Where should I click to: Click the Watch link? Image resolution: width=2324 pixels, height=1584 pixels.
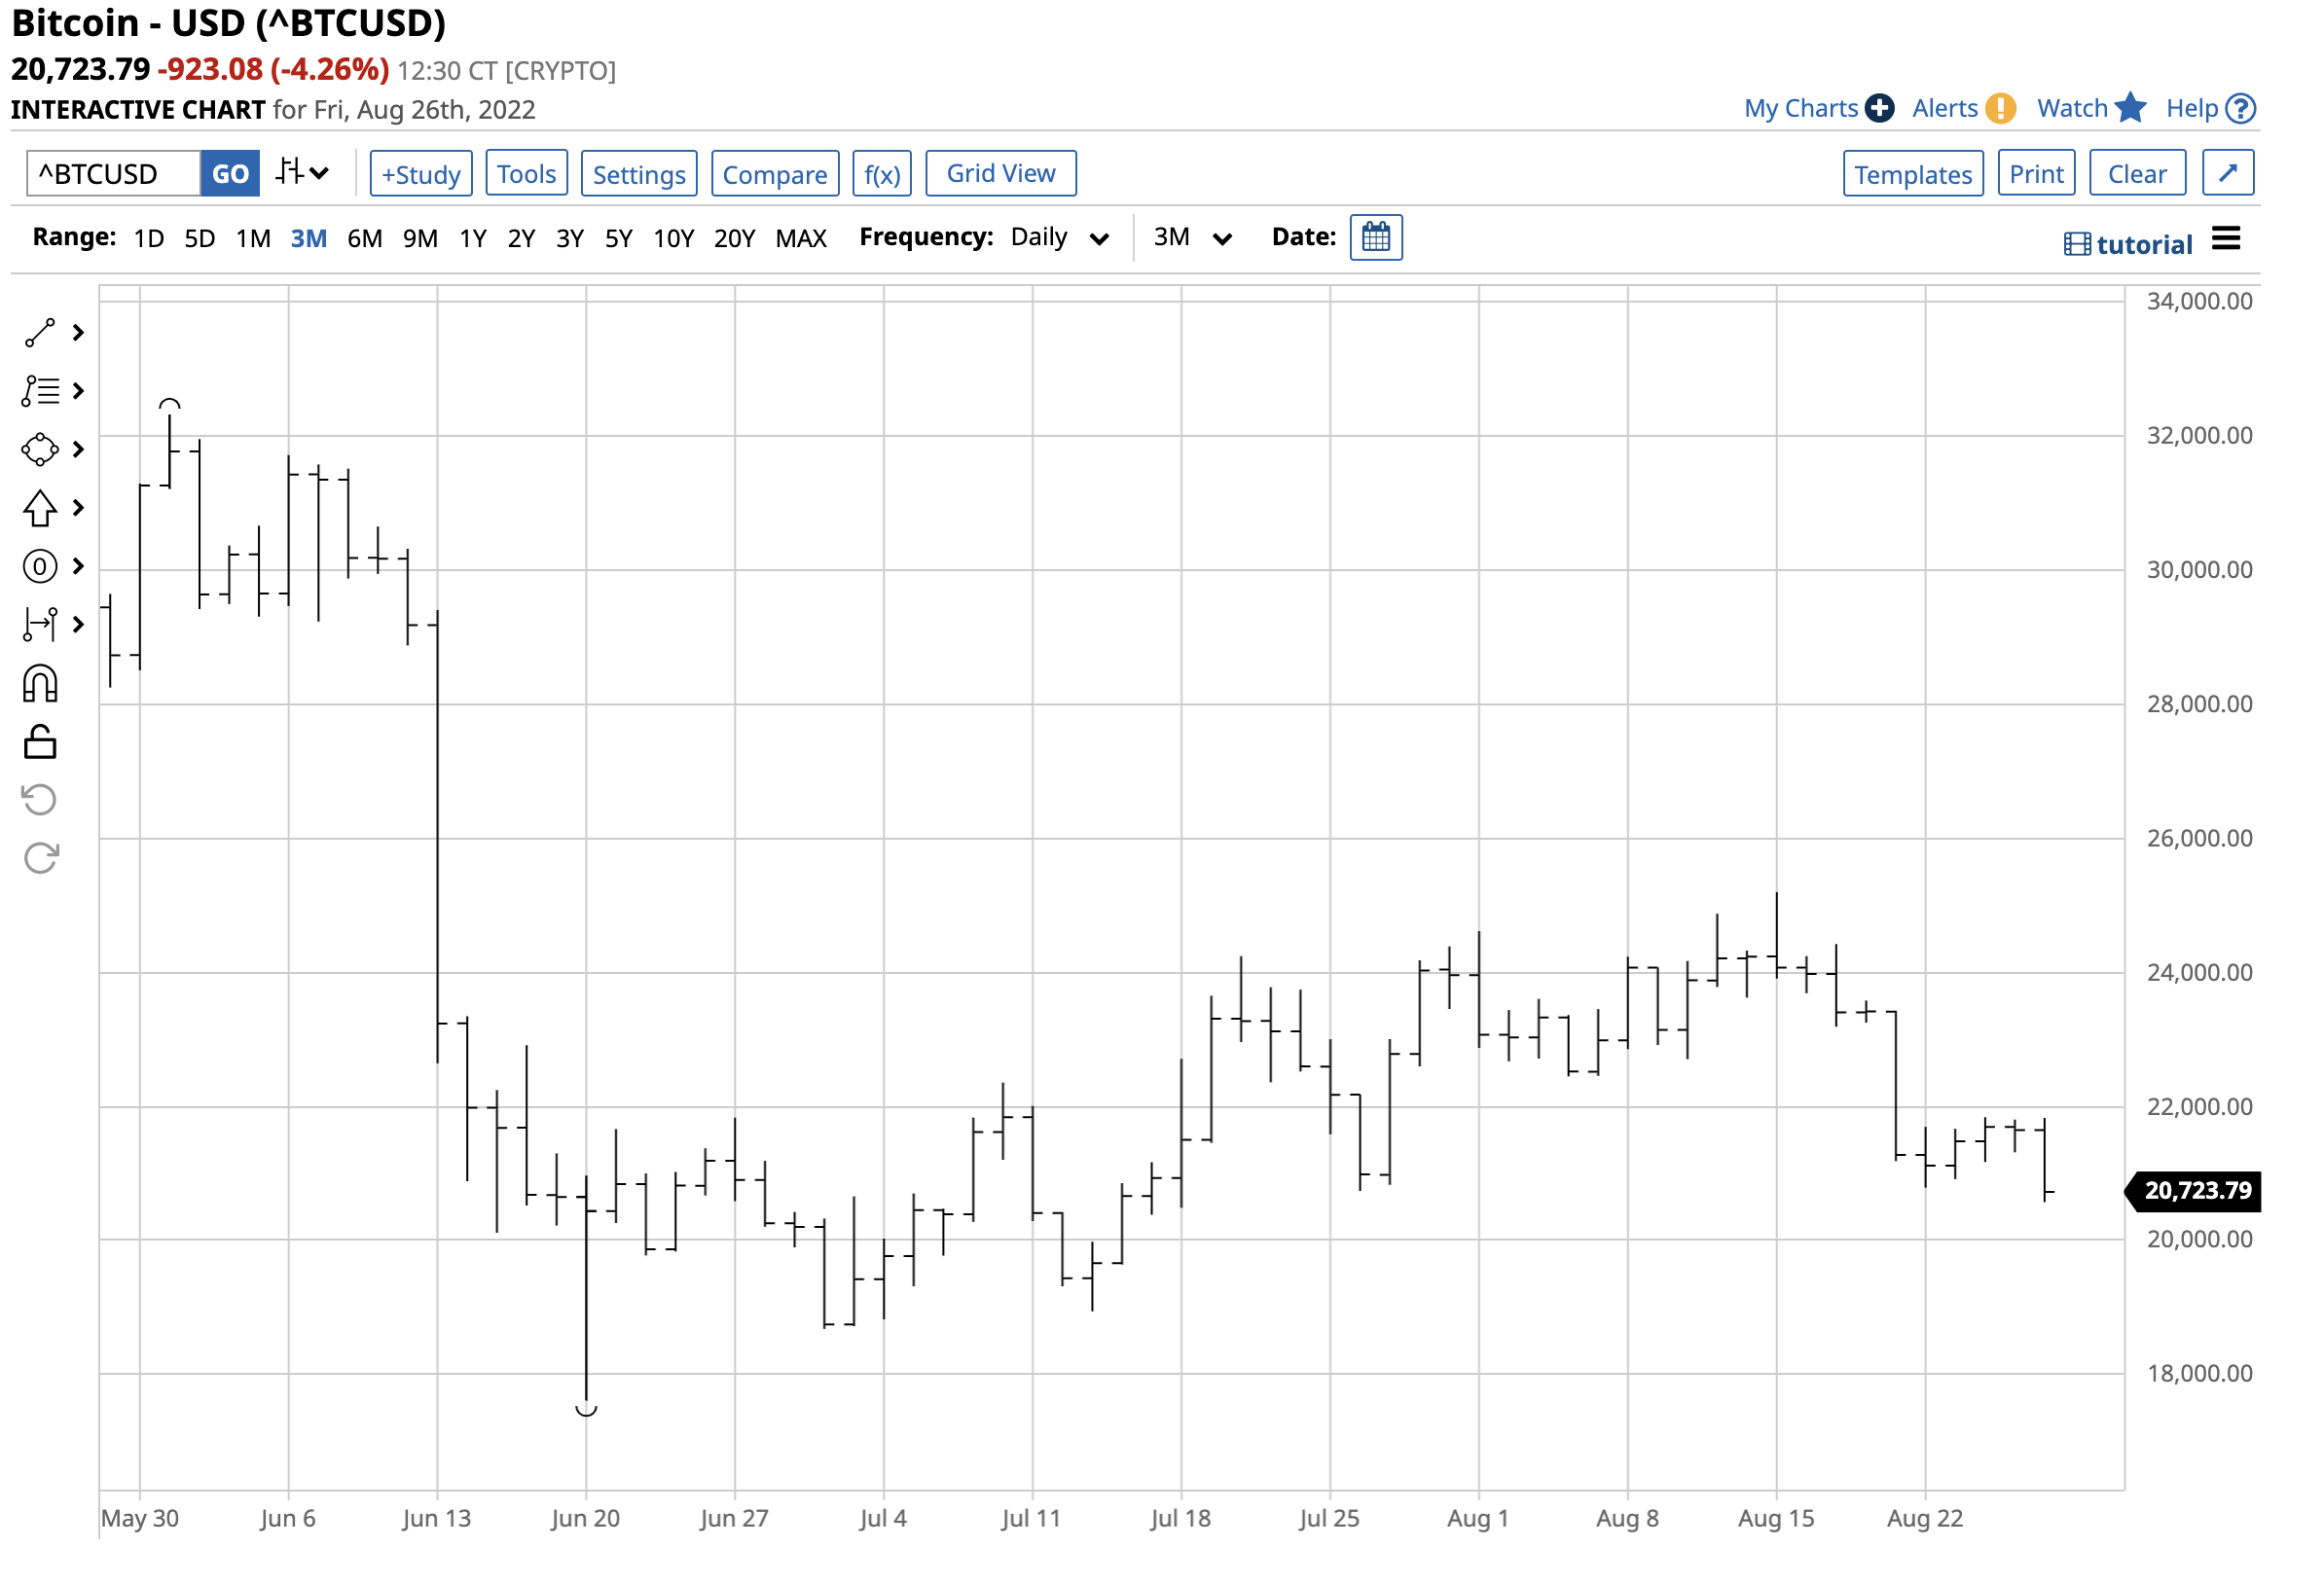click(2072, 108)
